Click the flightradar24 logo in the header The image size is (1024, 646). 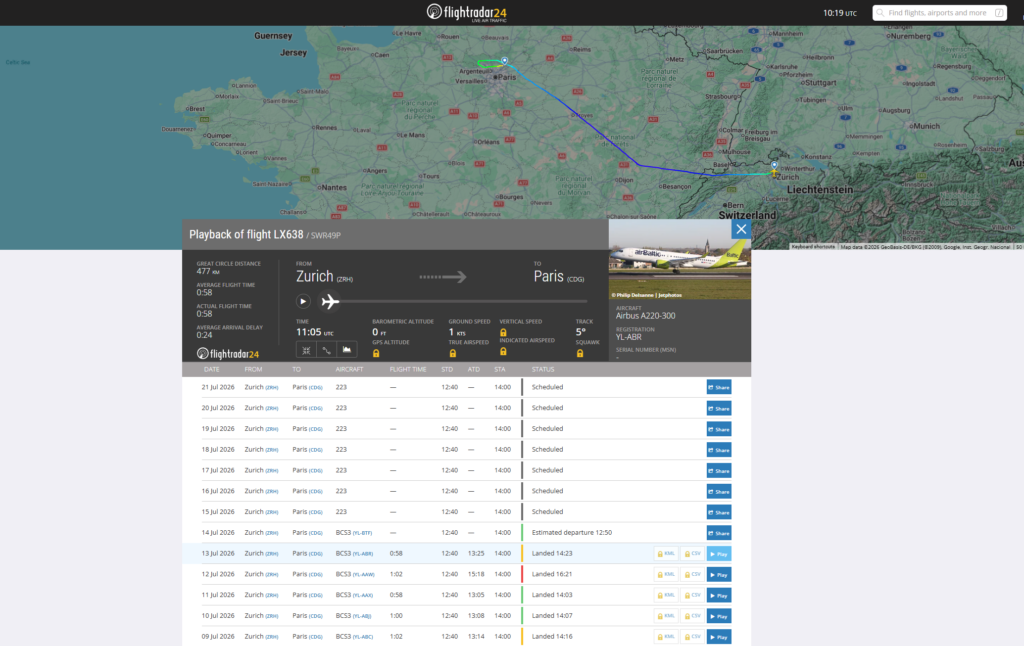(x=466, y=12)
